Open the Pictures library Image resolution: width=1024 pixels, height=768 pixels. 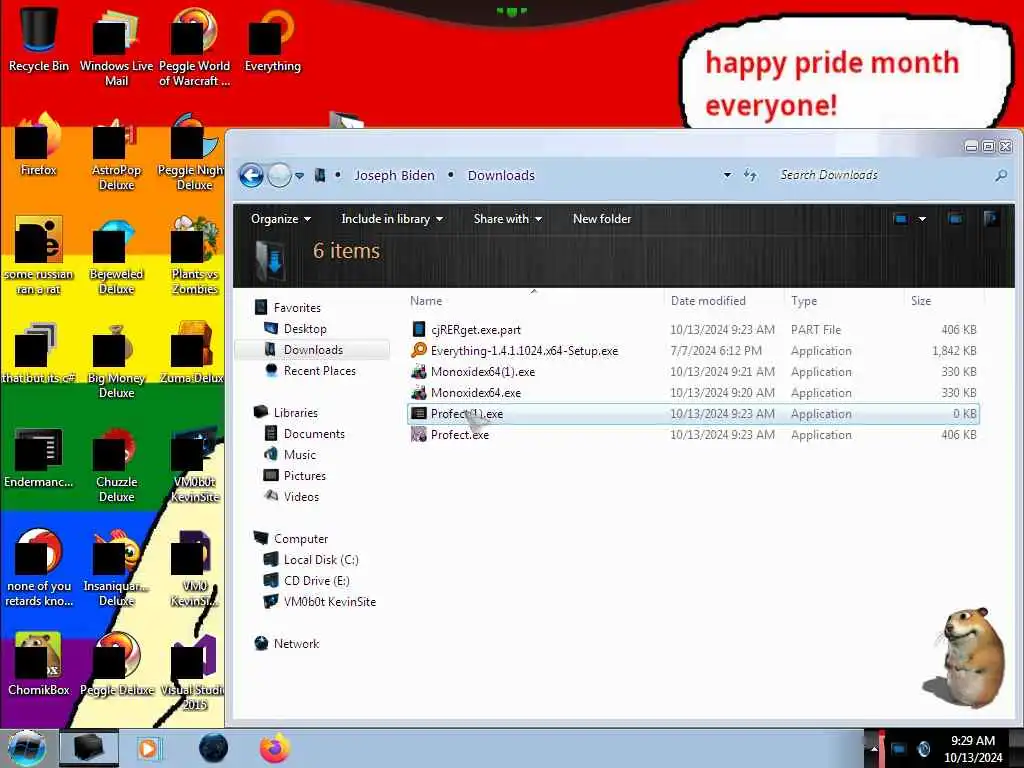tap(304, 475)
